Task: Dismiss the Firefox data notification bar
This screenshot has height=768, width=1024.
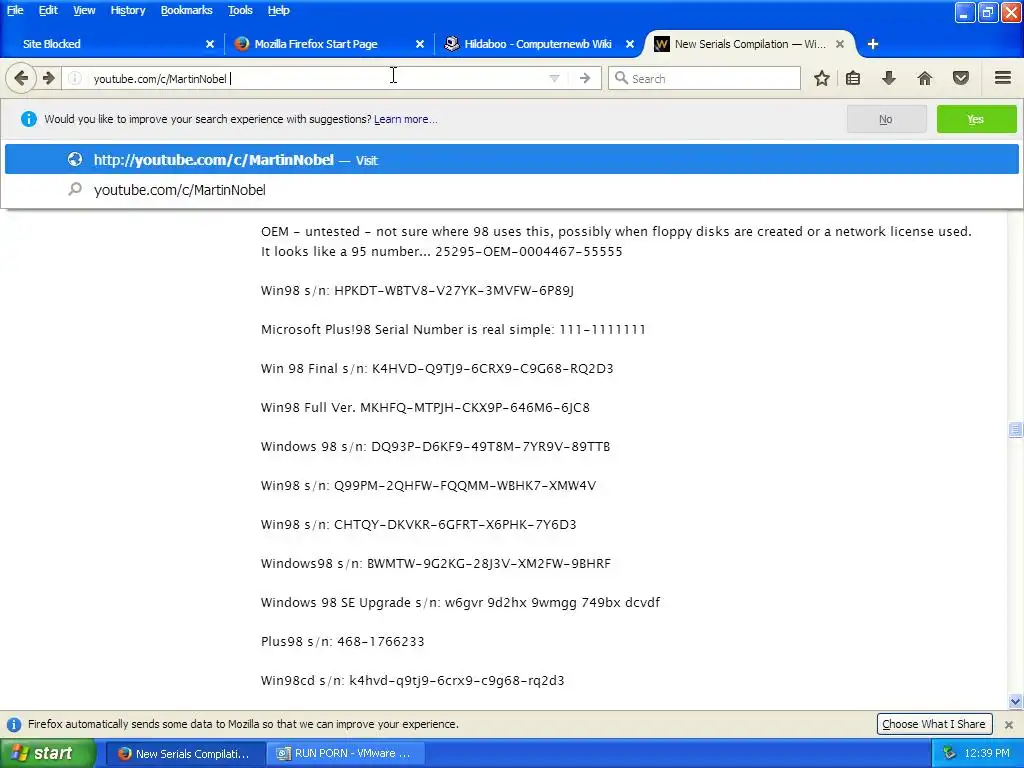Action: (x=1008, y=725)
